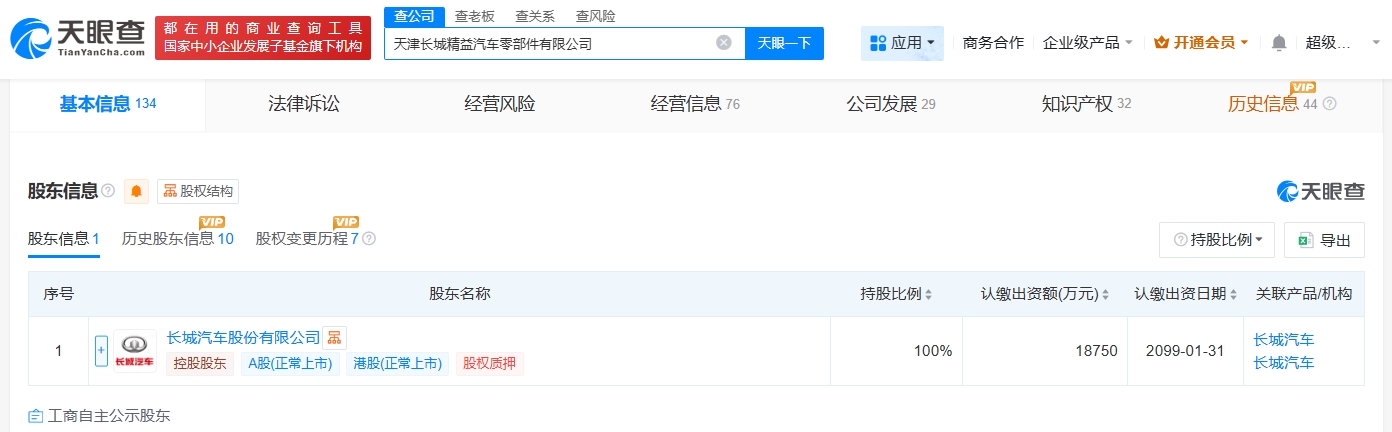
Task: Switch to the 法律诉讼 tab
Action: click(x=303, y=104)
